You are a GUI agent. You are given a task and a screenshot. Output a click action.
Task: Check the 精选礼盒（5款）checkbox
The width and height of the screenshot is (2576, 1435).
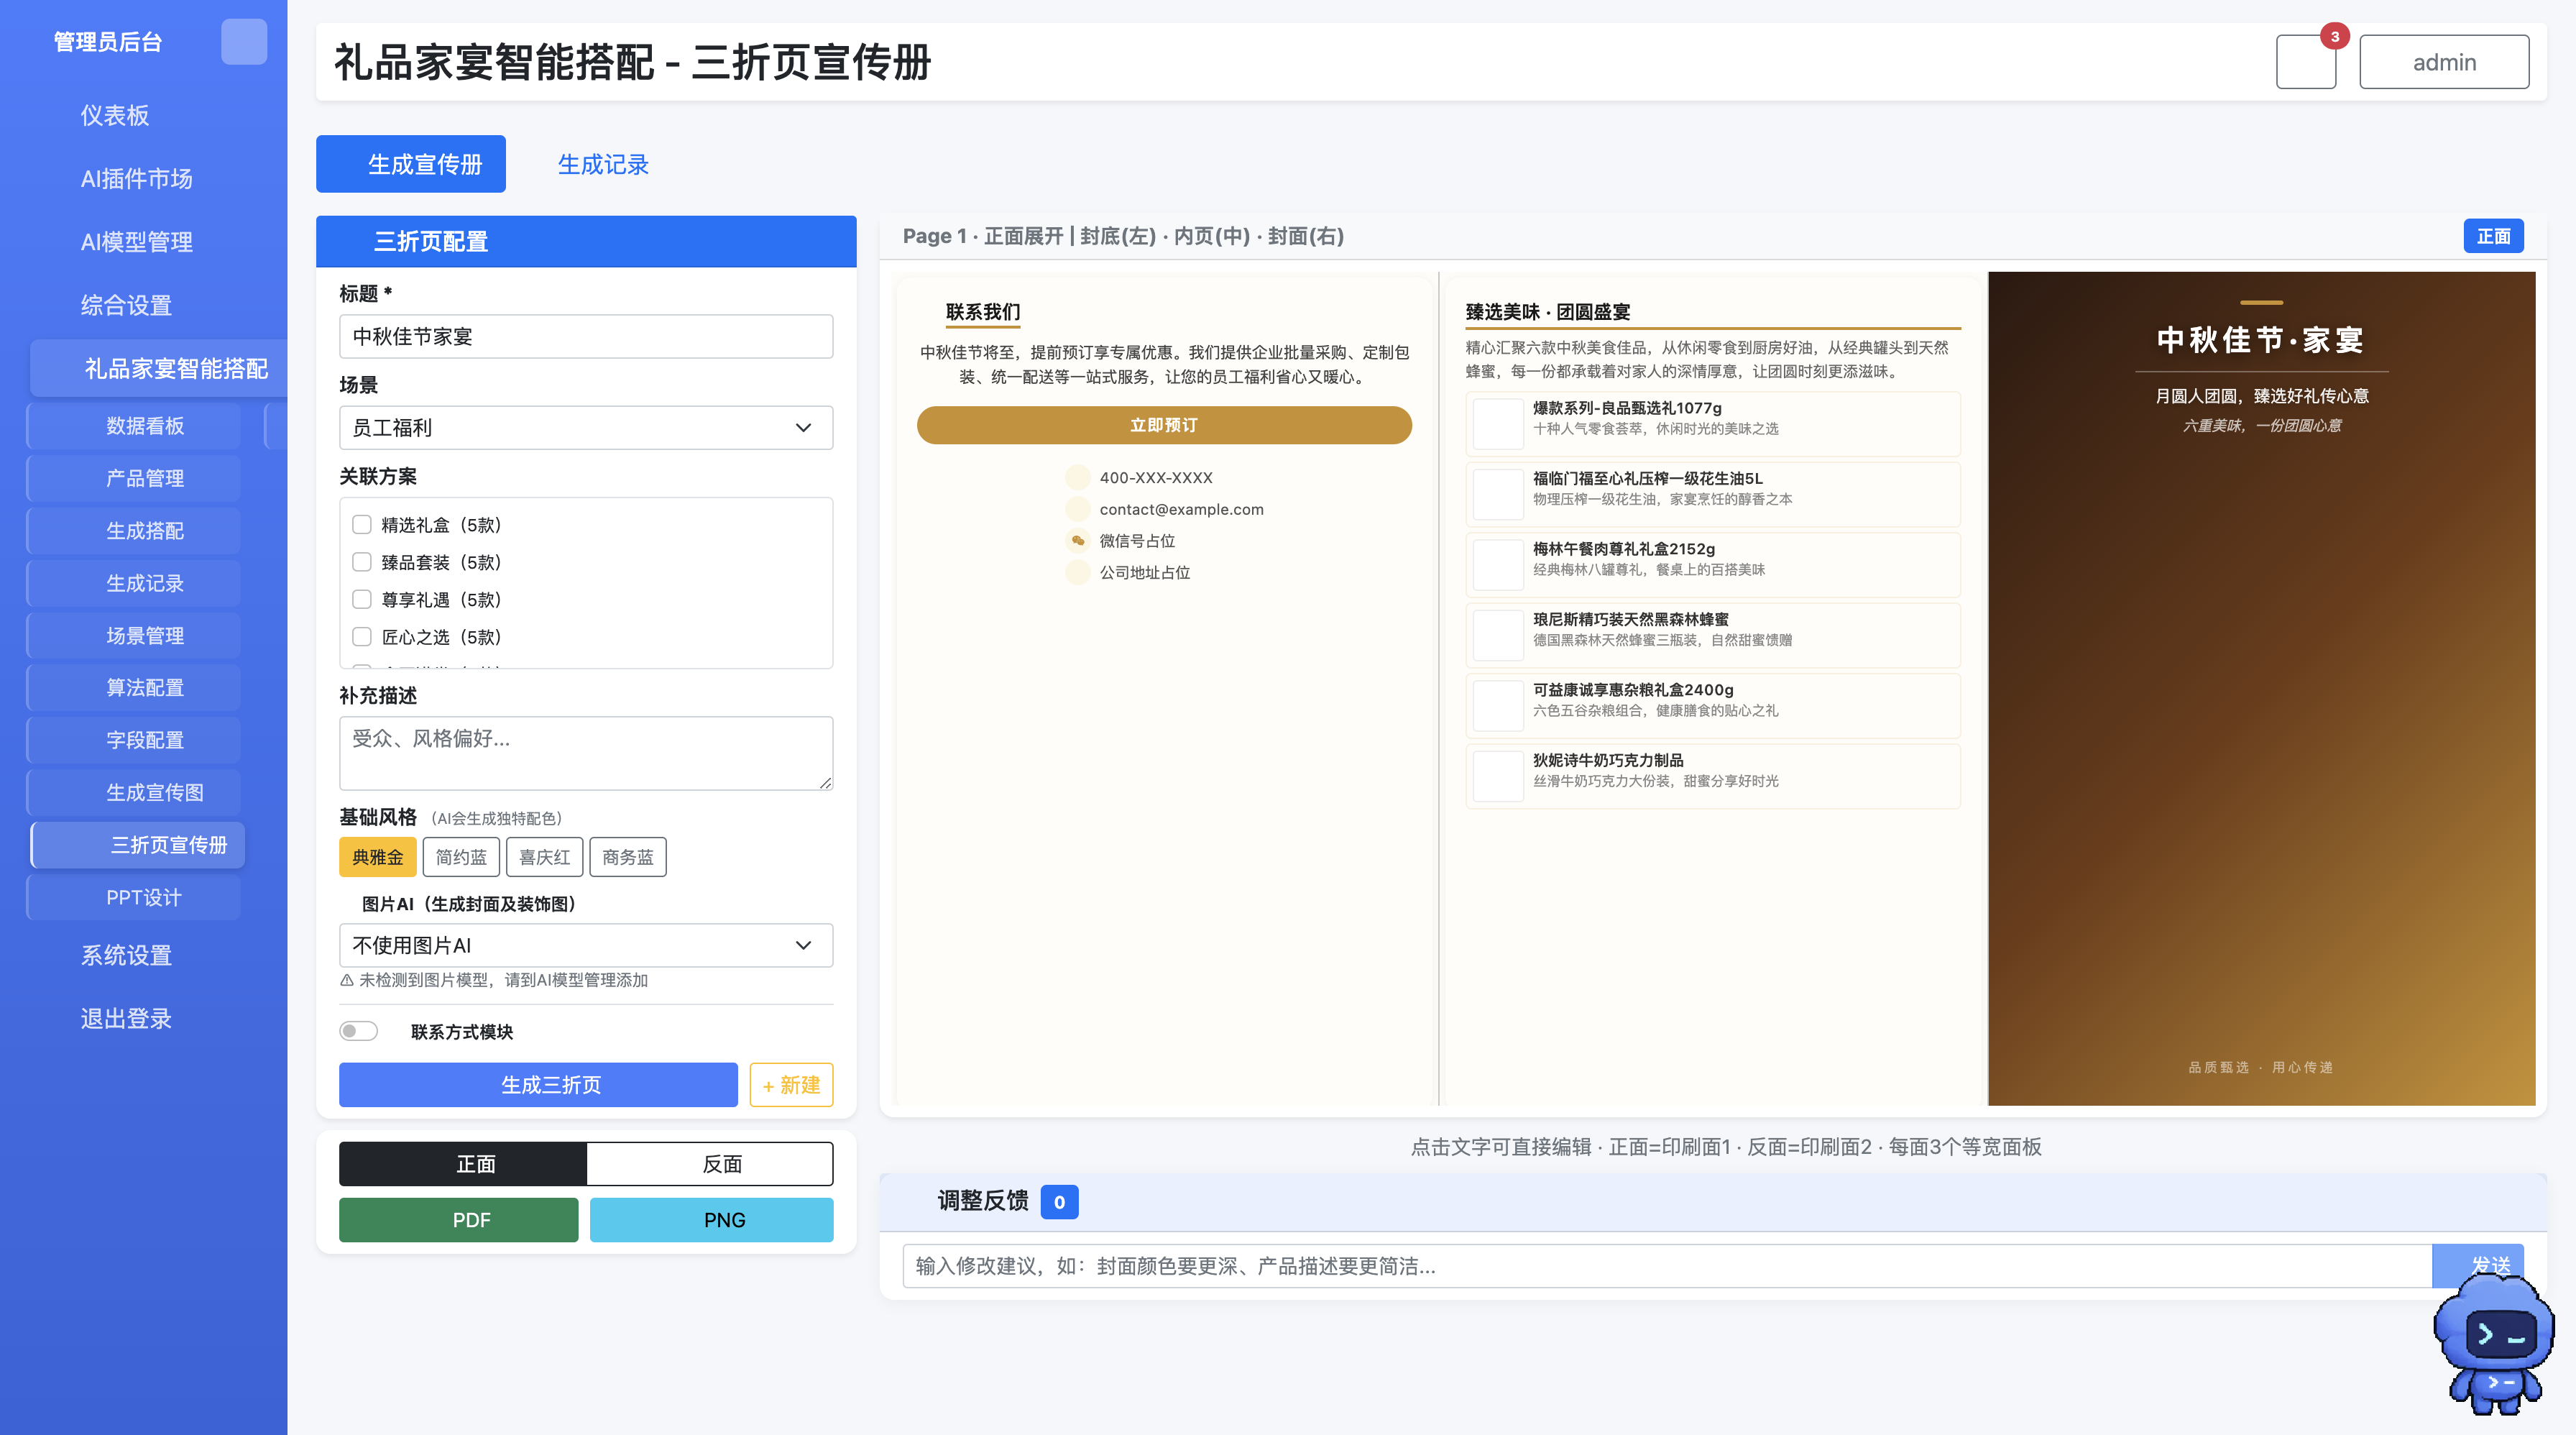coord(362,525)
